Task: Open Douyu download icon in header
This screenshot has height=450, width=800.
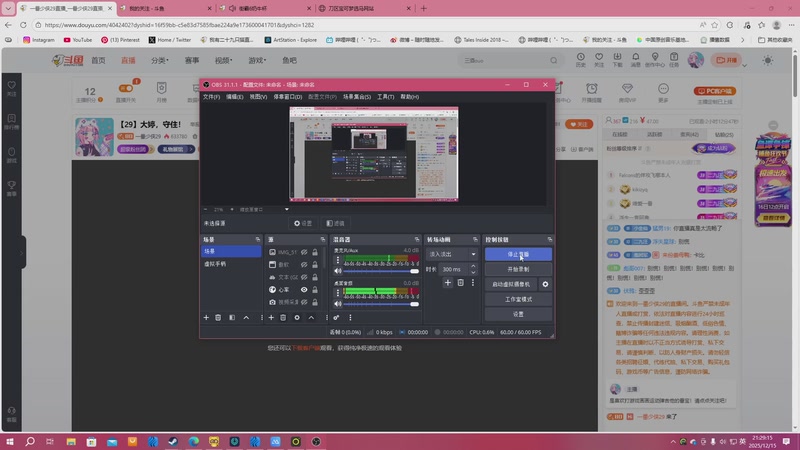Action: pyautogui.click(x=617, y=59)
